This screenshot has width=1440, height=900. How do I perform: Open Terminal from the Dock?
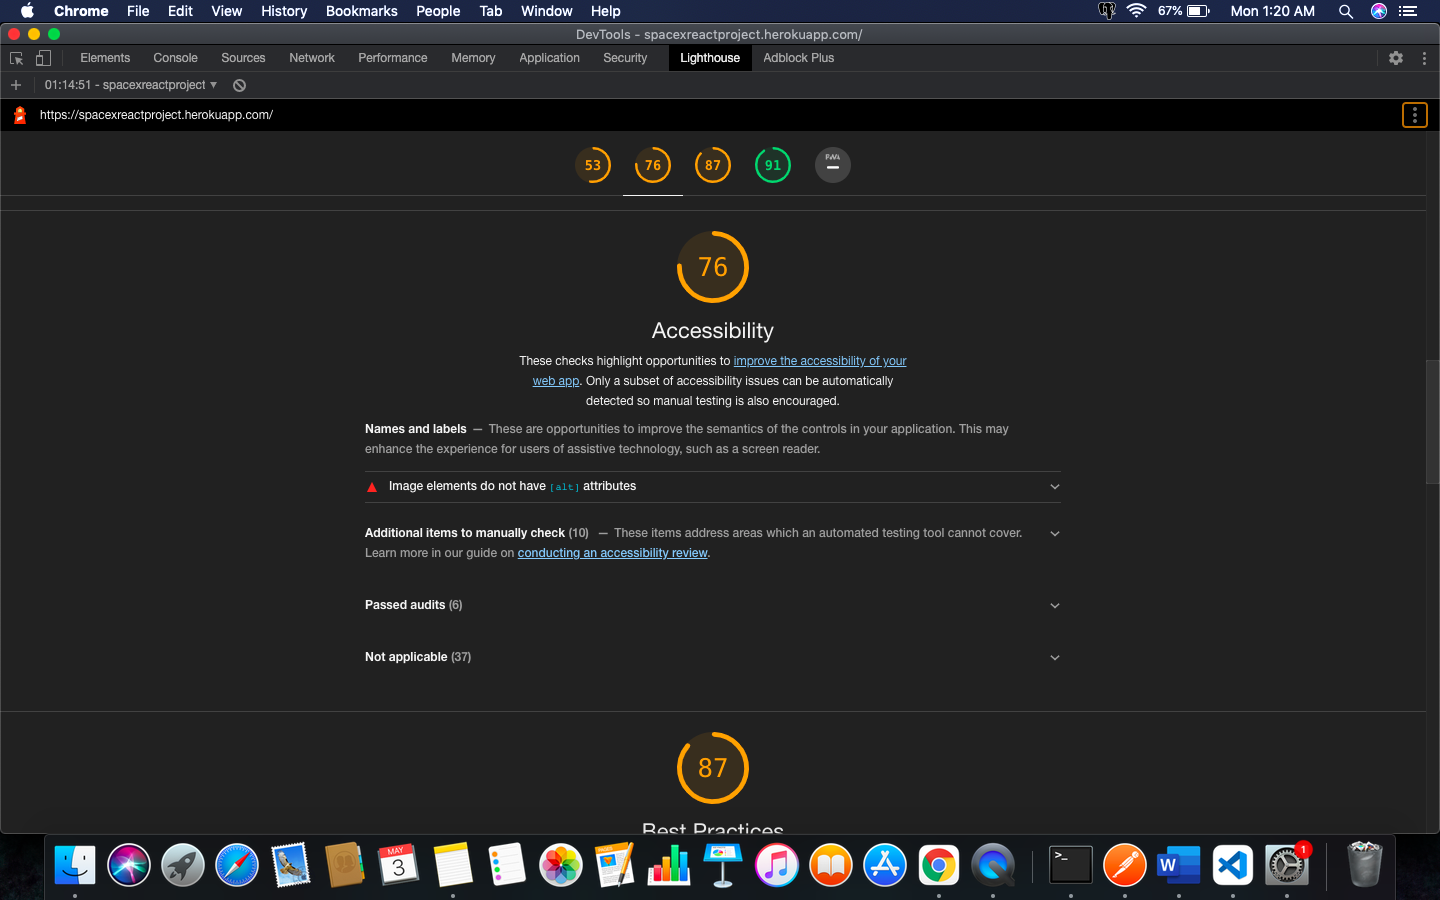1071,865
